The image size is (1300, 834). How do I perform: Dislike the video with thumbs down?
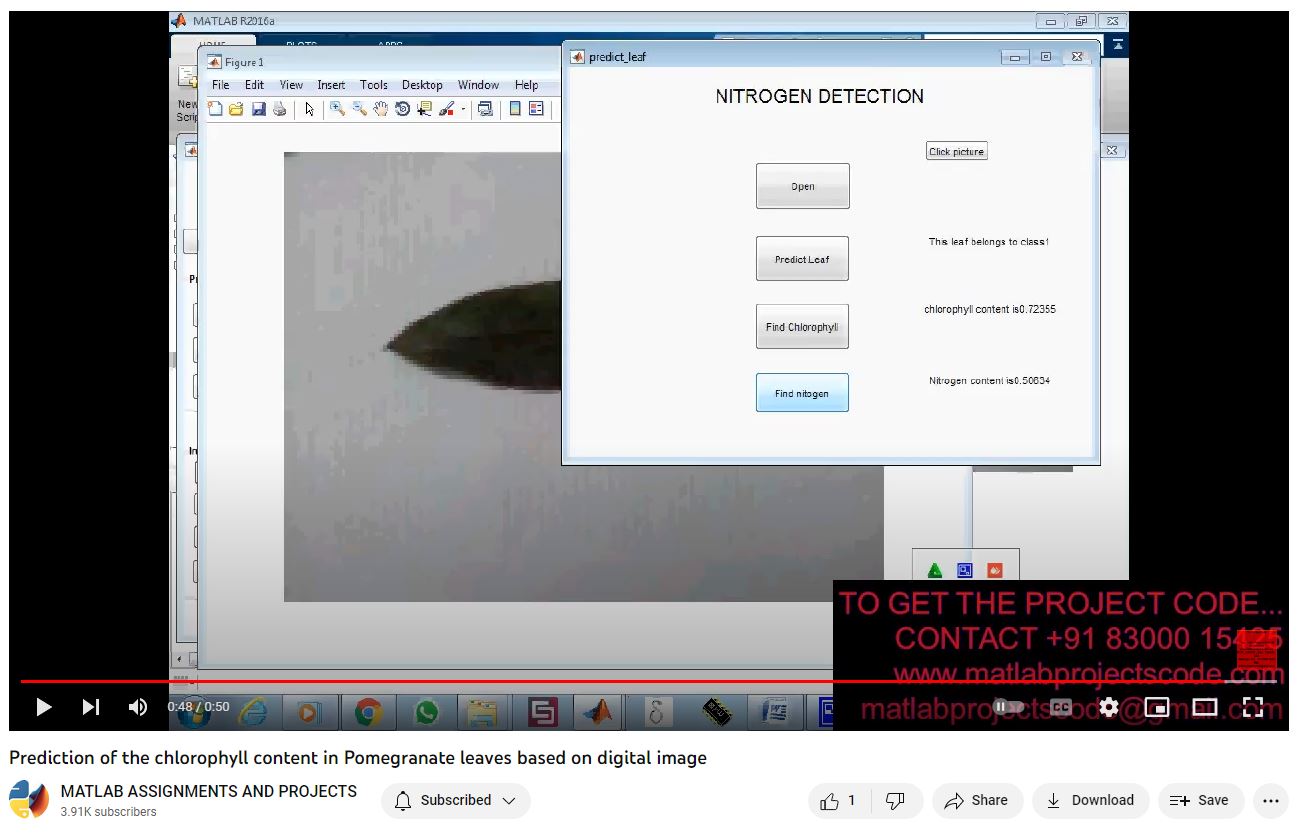pyautogui.click(x=896, y=800)
